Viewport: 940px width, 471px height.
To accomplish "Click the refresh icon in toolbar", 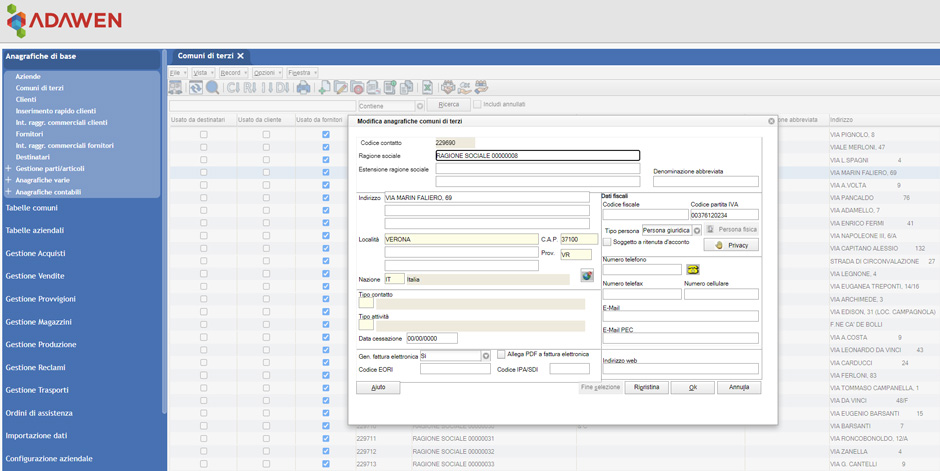I will click(x=196, y=88).
